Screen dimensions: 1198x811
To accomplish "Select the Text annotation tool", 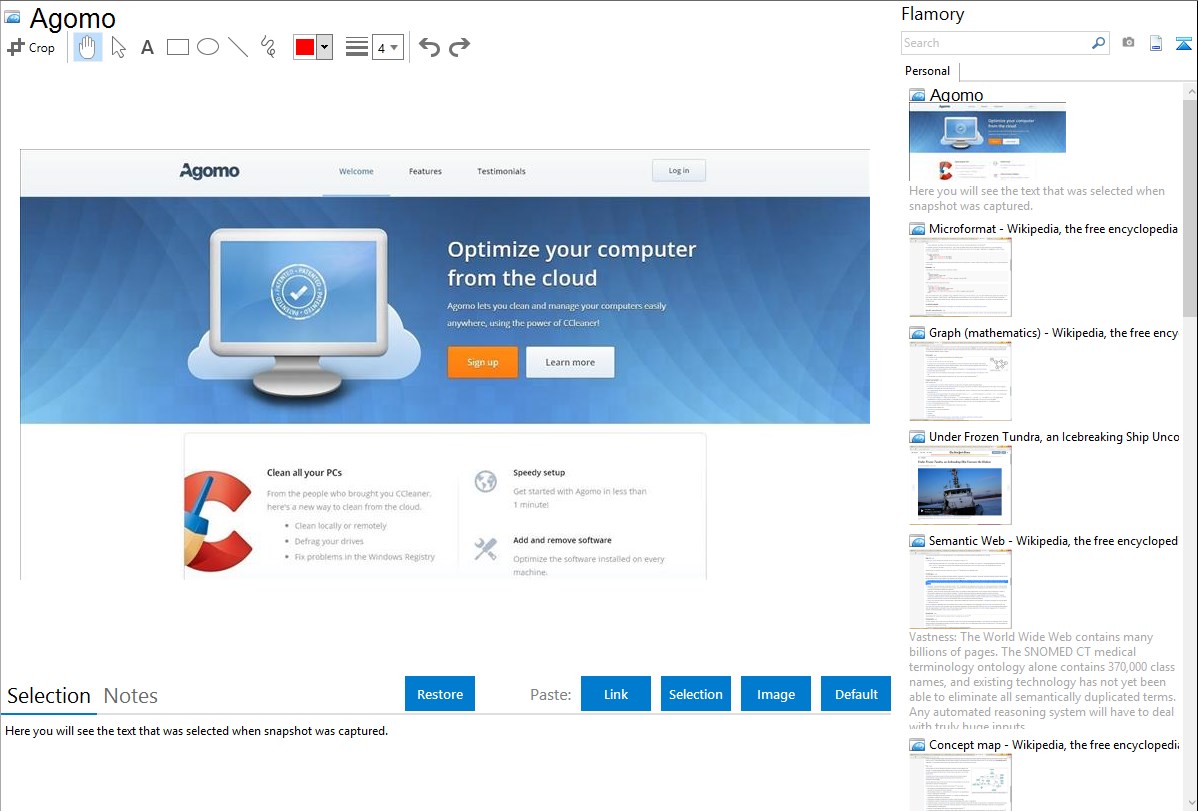I will click(x=147, y=47).
